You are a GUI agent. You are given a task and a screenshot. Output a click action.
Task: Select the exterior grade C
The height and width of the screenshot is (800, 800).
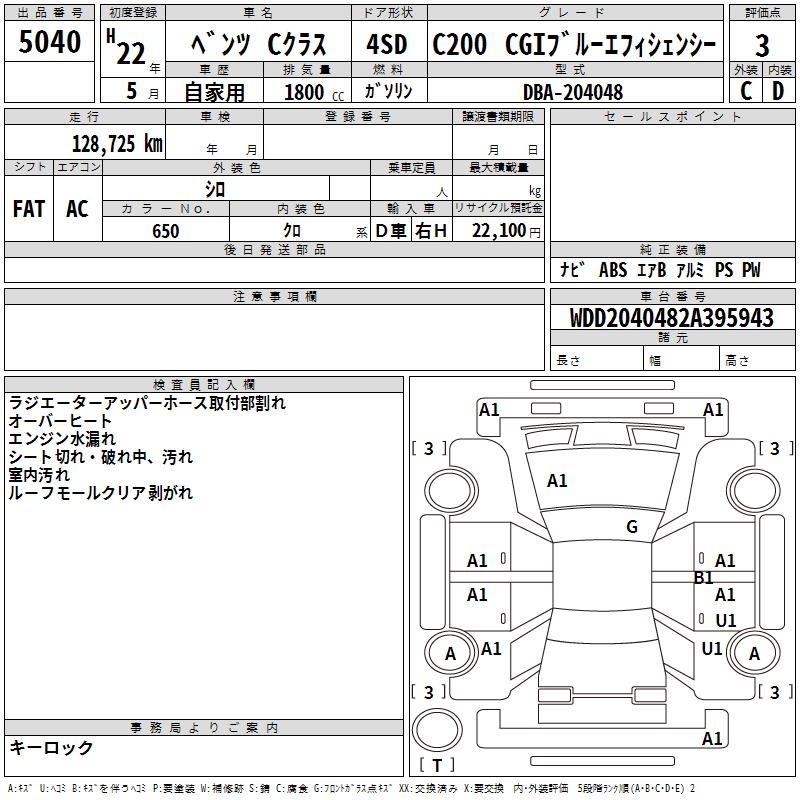(745, 91)
